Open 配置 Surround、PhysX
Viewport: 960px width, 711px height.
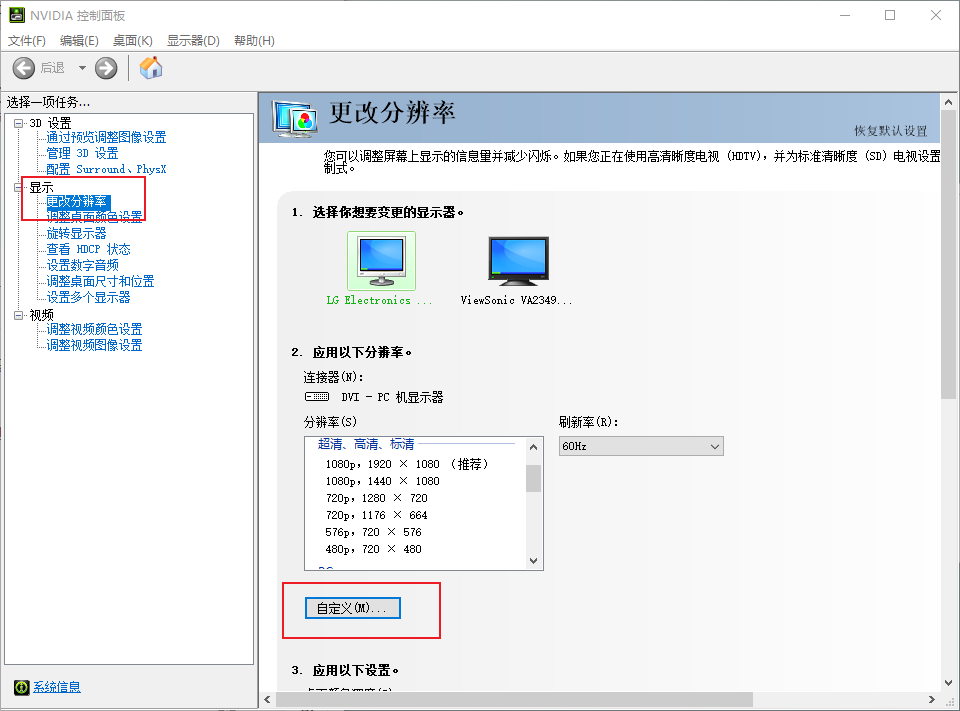[107, 169]
